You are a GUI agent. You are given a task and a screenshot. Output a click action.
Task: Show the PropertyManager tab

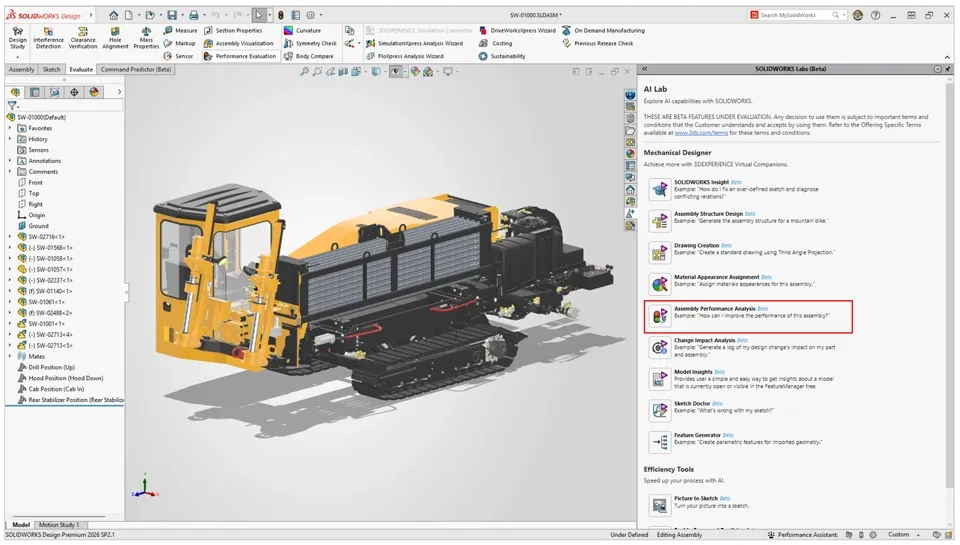click(35, 92)
